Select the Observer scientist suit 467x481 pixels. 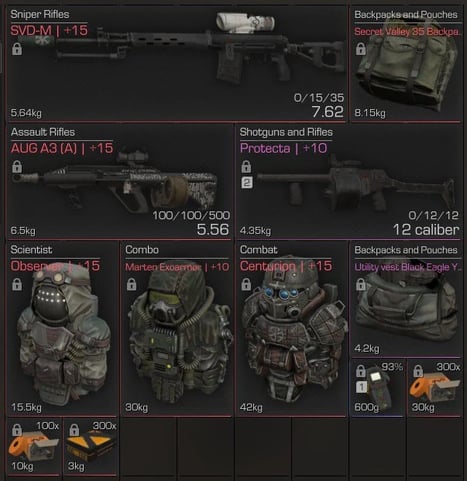[63, 335]
